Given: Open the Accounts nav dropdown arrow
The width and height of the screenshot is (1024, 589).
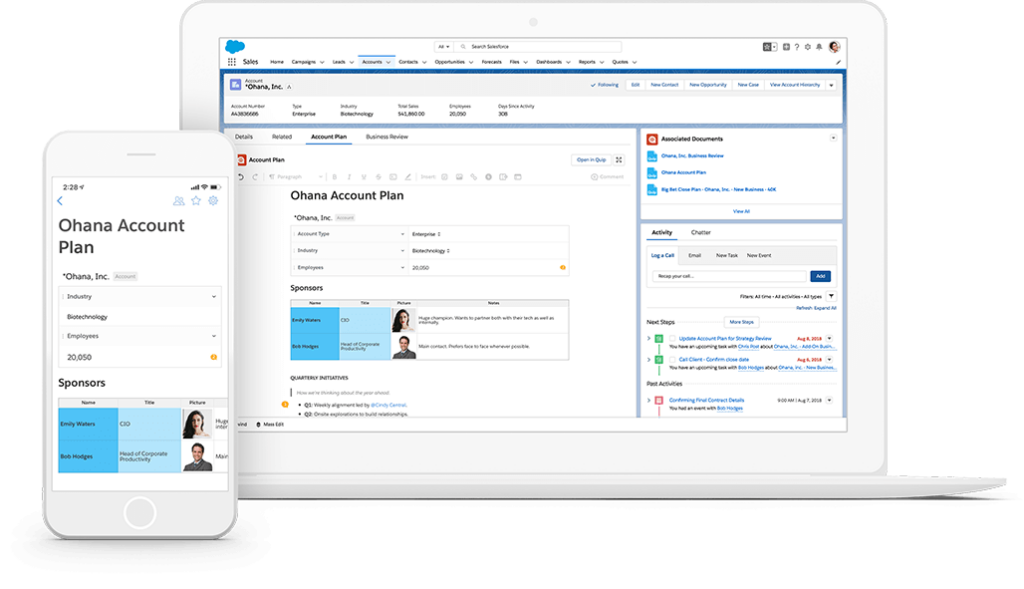Looking at the screenshot, I should (389, 62).
